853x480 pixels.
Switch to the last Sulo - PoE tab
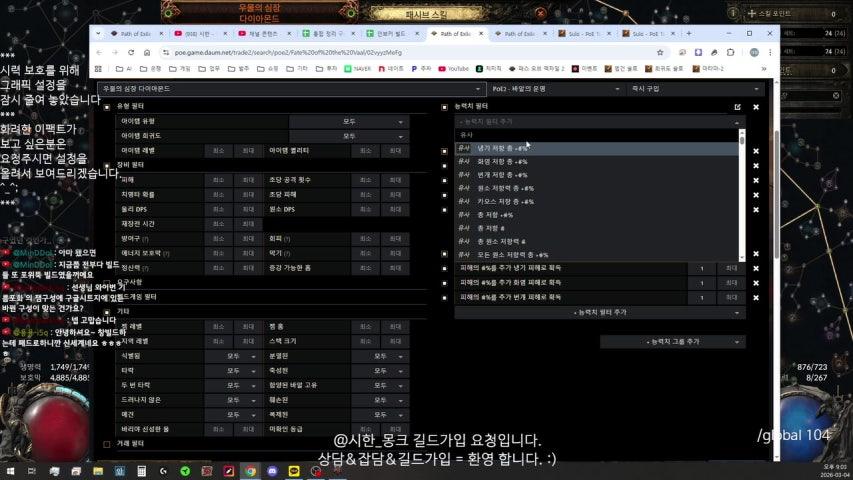coord(647,33)
